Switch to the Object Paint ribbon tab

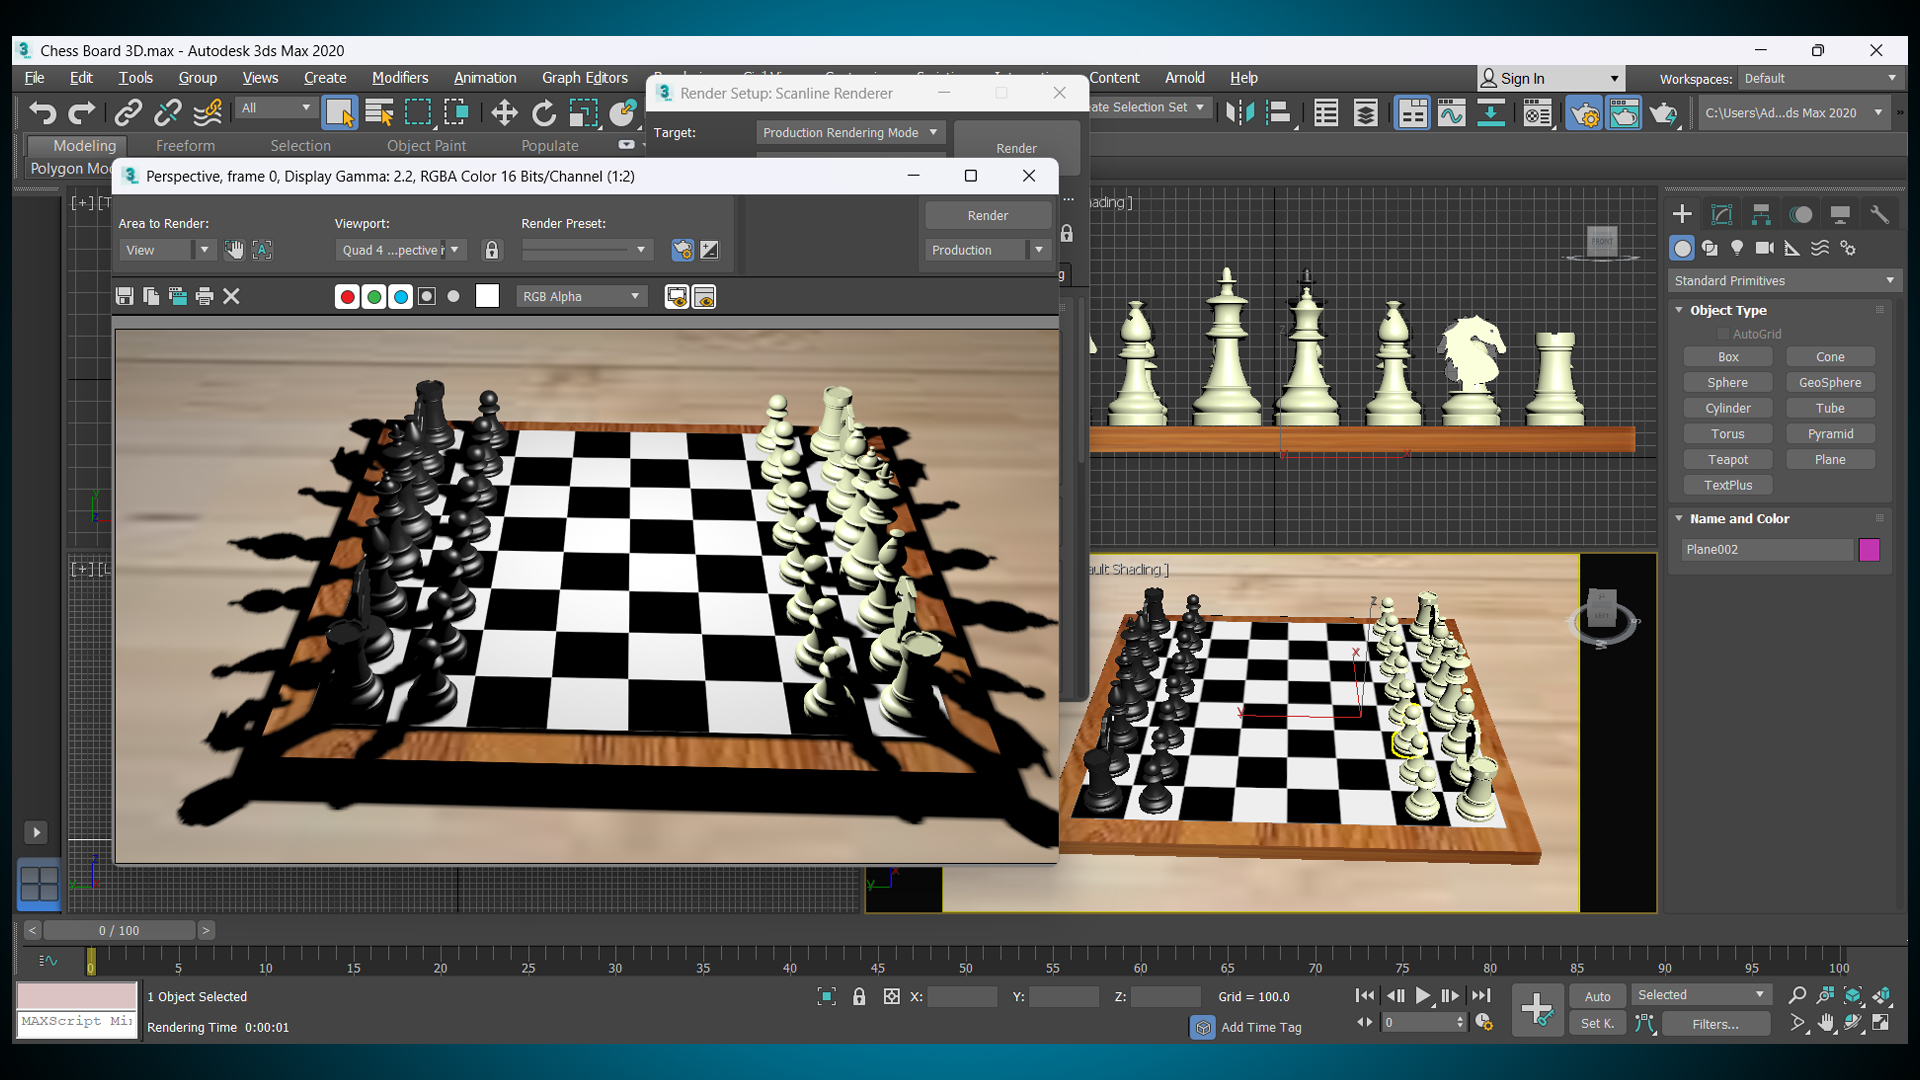[426, 145]
